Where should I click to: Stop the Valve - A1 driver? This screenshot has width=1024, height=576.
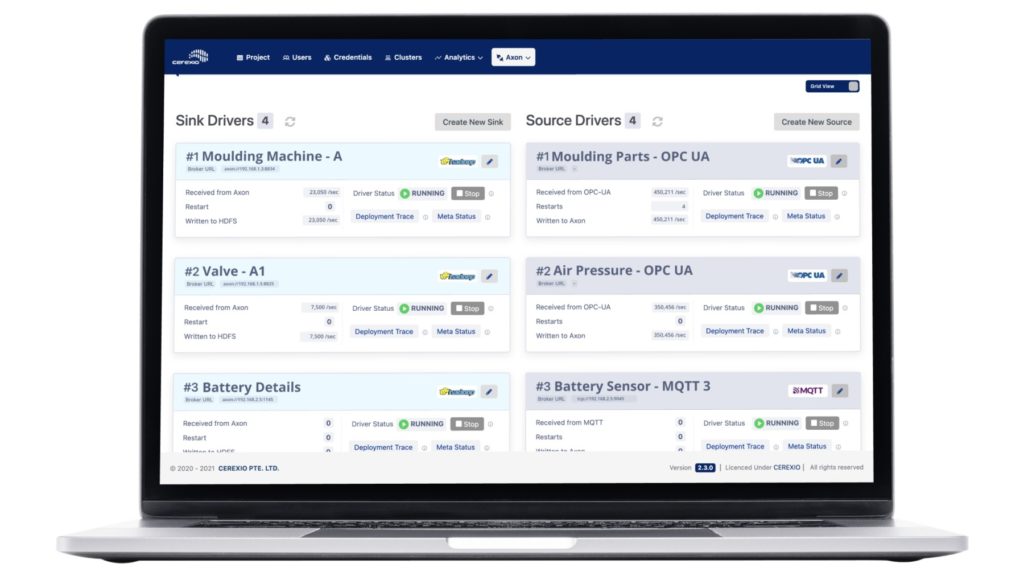(x=468, y=309)
